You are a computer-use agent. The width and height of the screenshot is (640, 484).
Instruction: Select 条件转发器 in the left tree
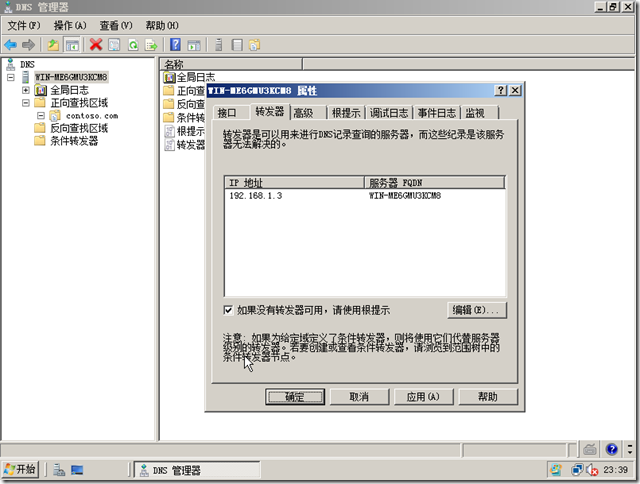pyautogui.click(x=74, y=141)
